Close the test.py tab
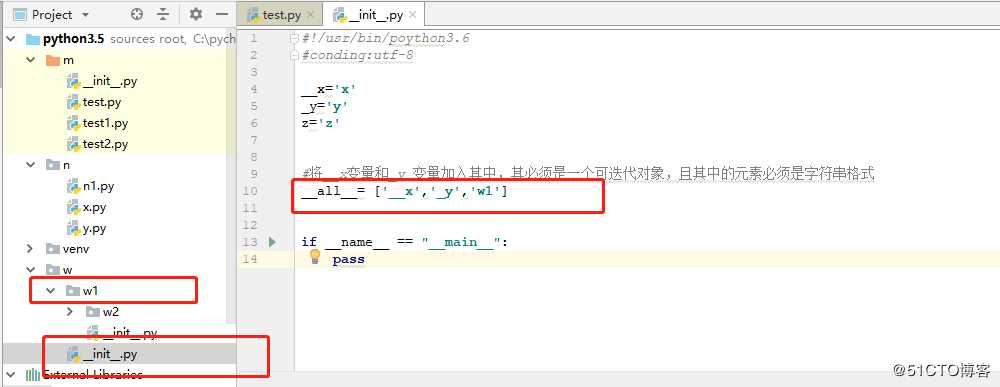 pos(310,15)
